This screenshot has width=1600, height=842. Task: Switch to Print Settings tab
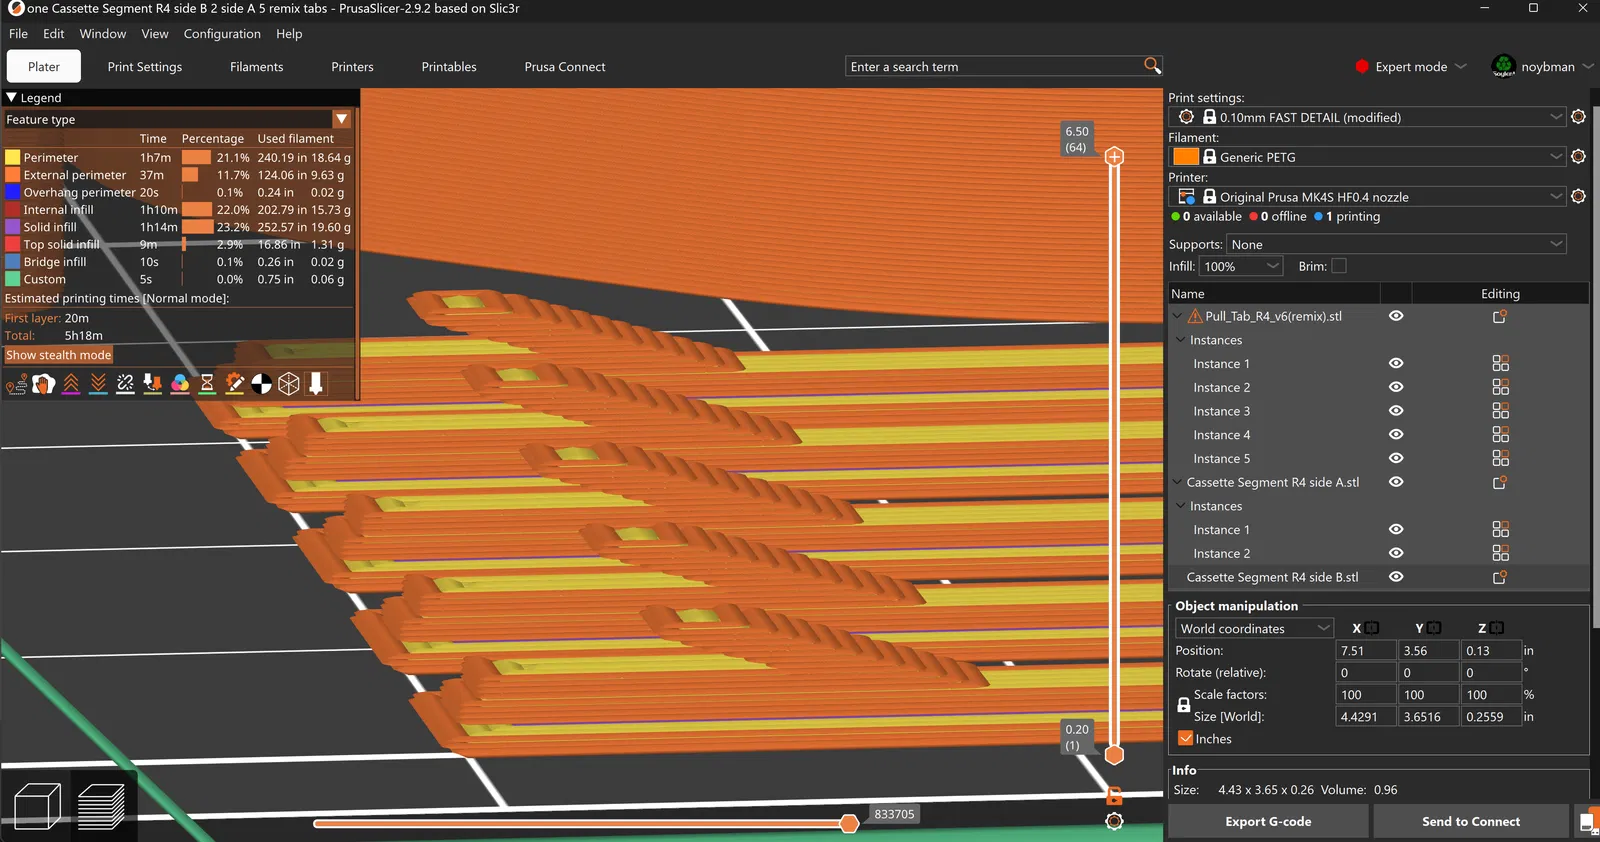click(x=145, y=66)
